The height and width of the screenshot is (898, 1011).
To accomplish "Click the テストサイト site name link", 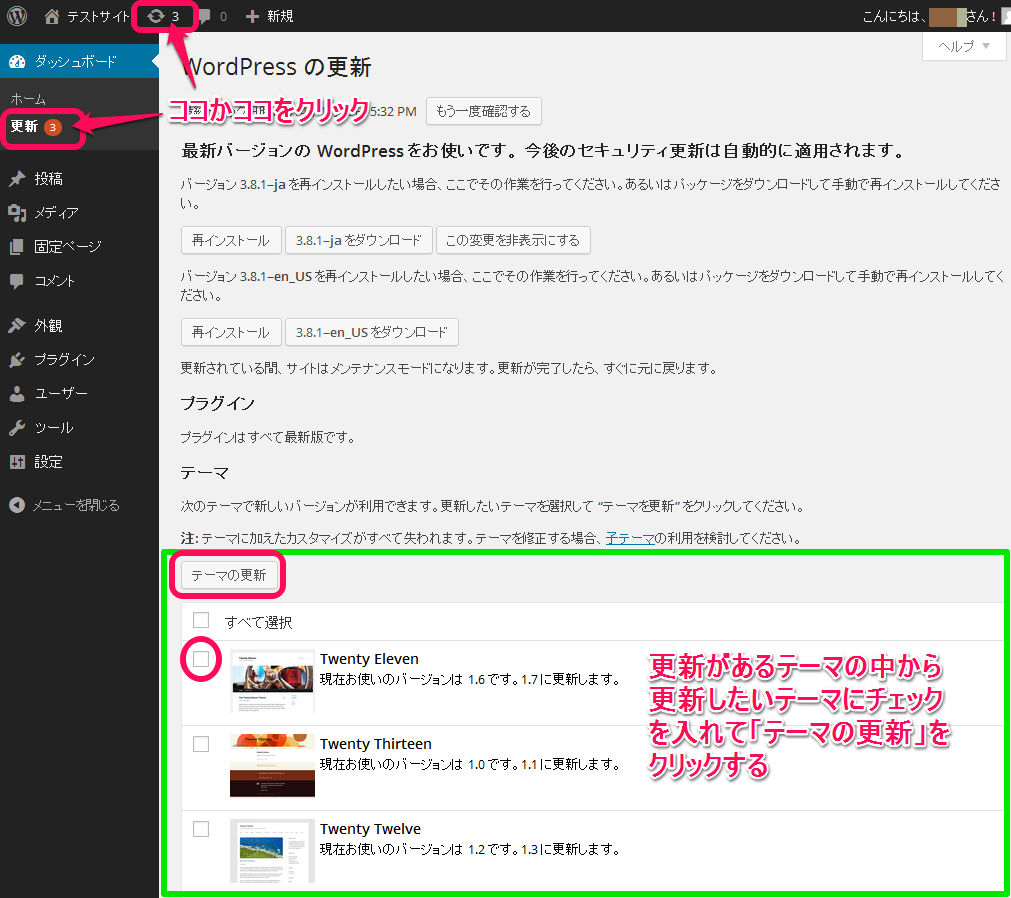I will (x=98, y=16).
